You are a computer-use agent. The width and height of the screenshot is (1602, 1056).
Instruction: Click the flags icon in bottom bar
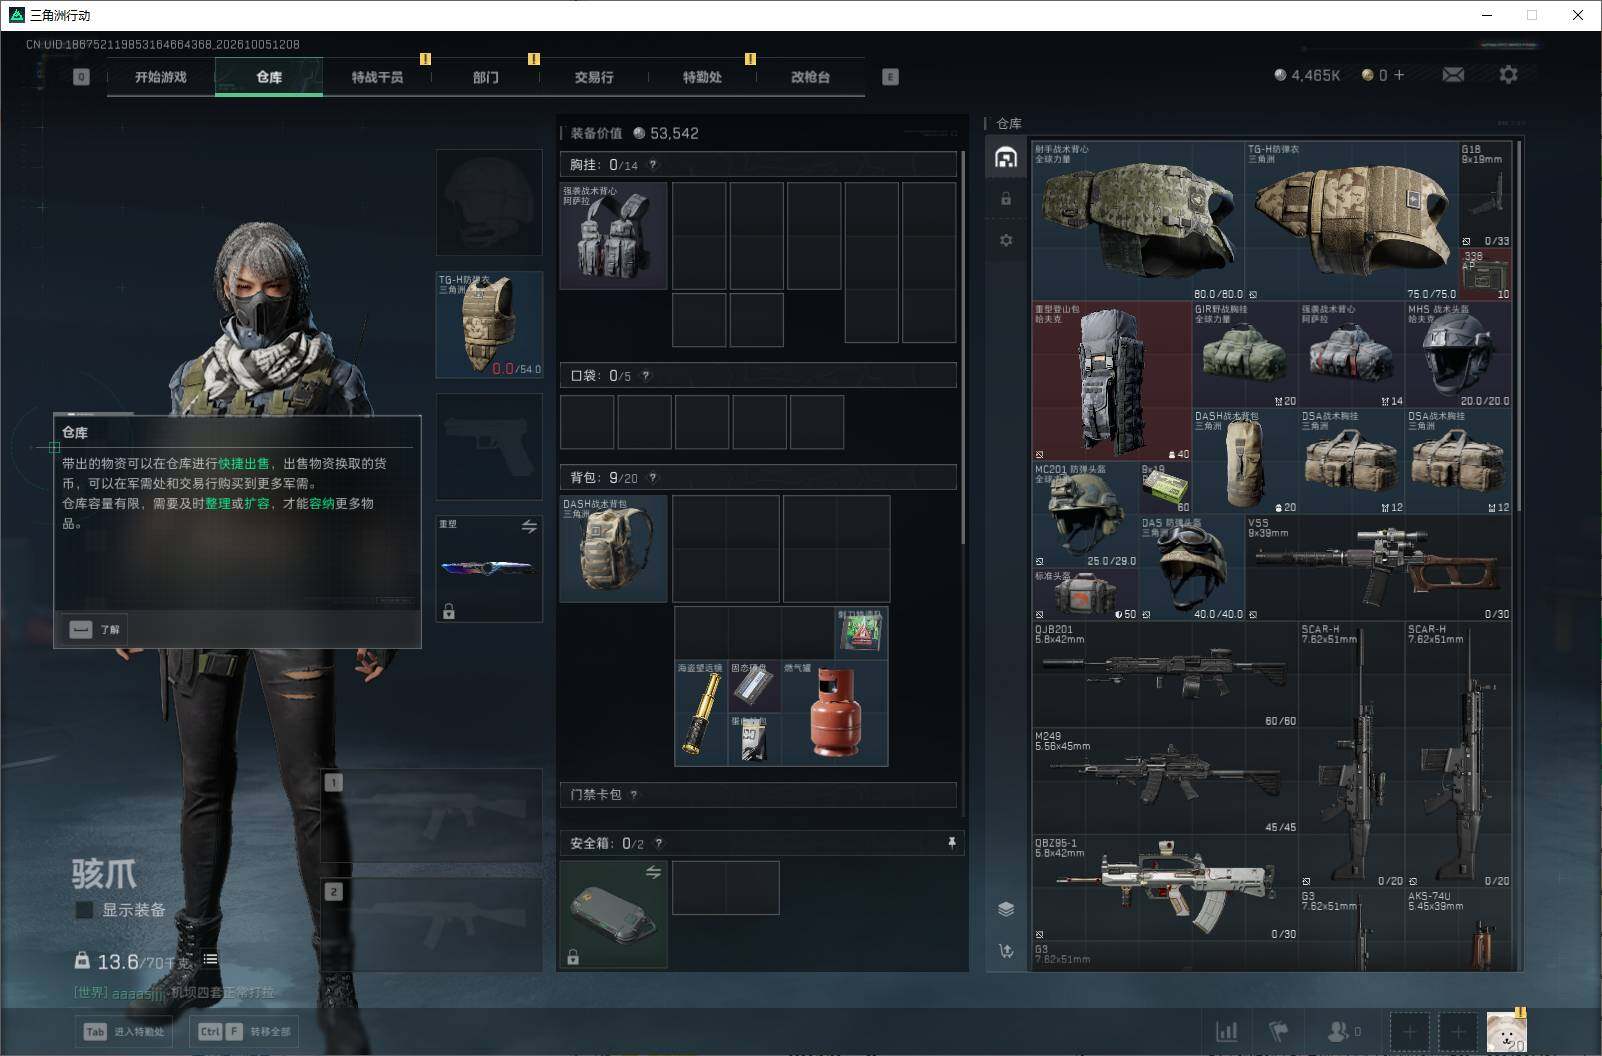click(1279, 1031)
